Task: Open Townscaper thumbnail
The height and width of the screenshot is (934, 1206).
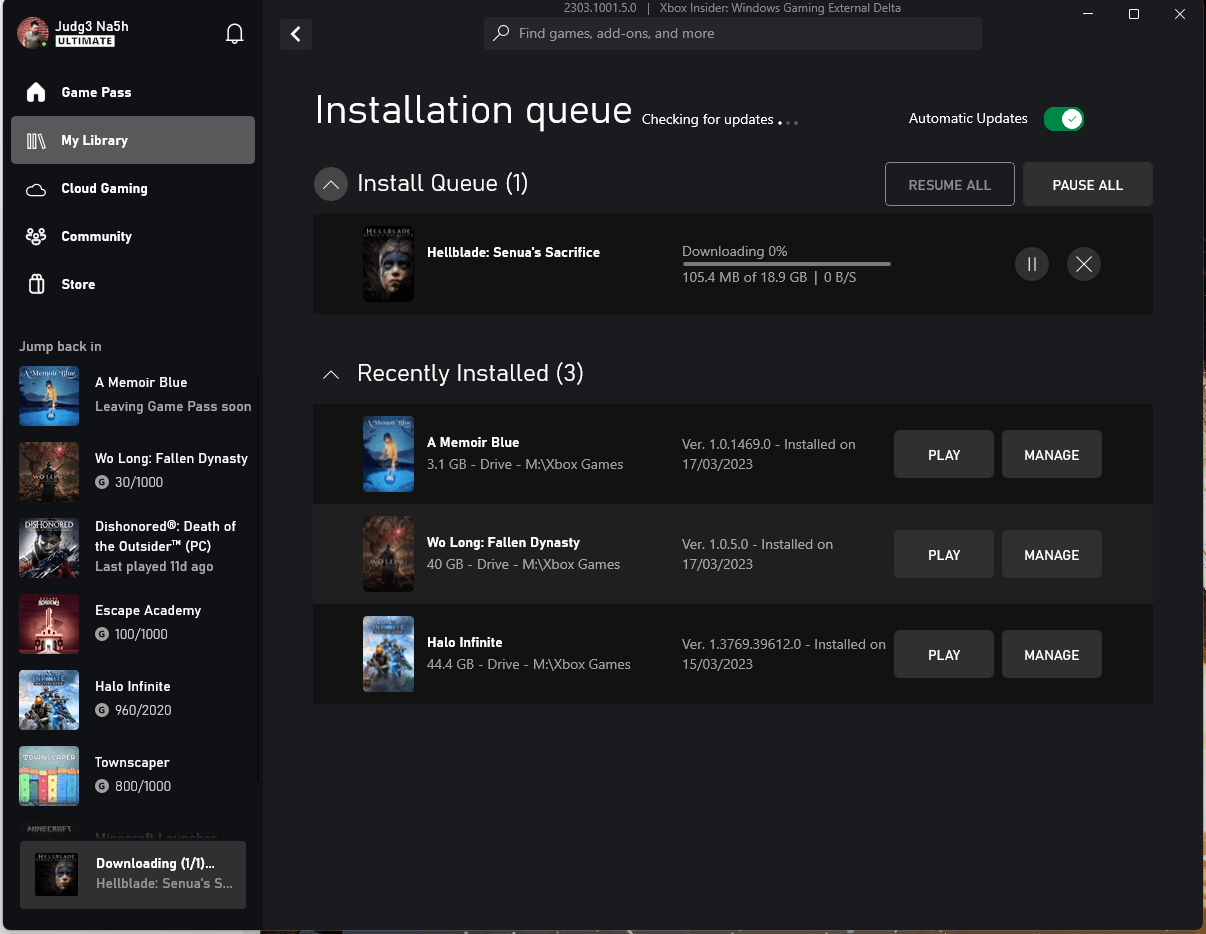Action: click(49, 776)
